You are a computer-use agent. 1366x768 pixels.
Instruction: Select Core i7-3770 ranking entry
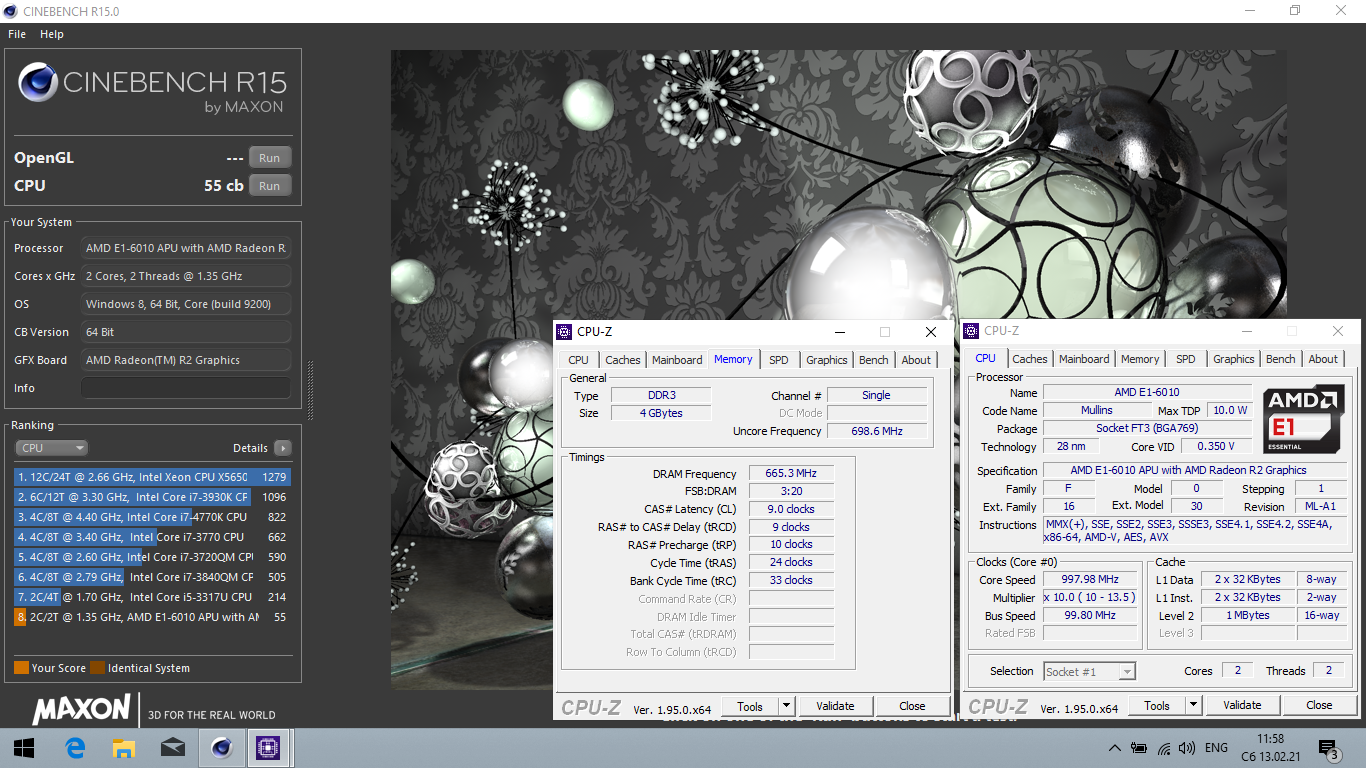point(152,537)
